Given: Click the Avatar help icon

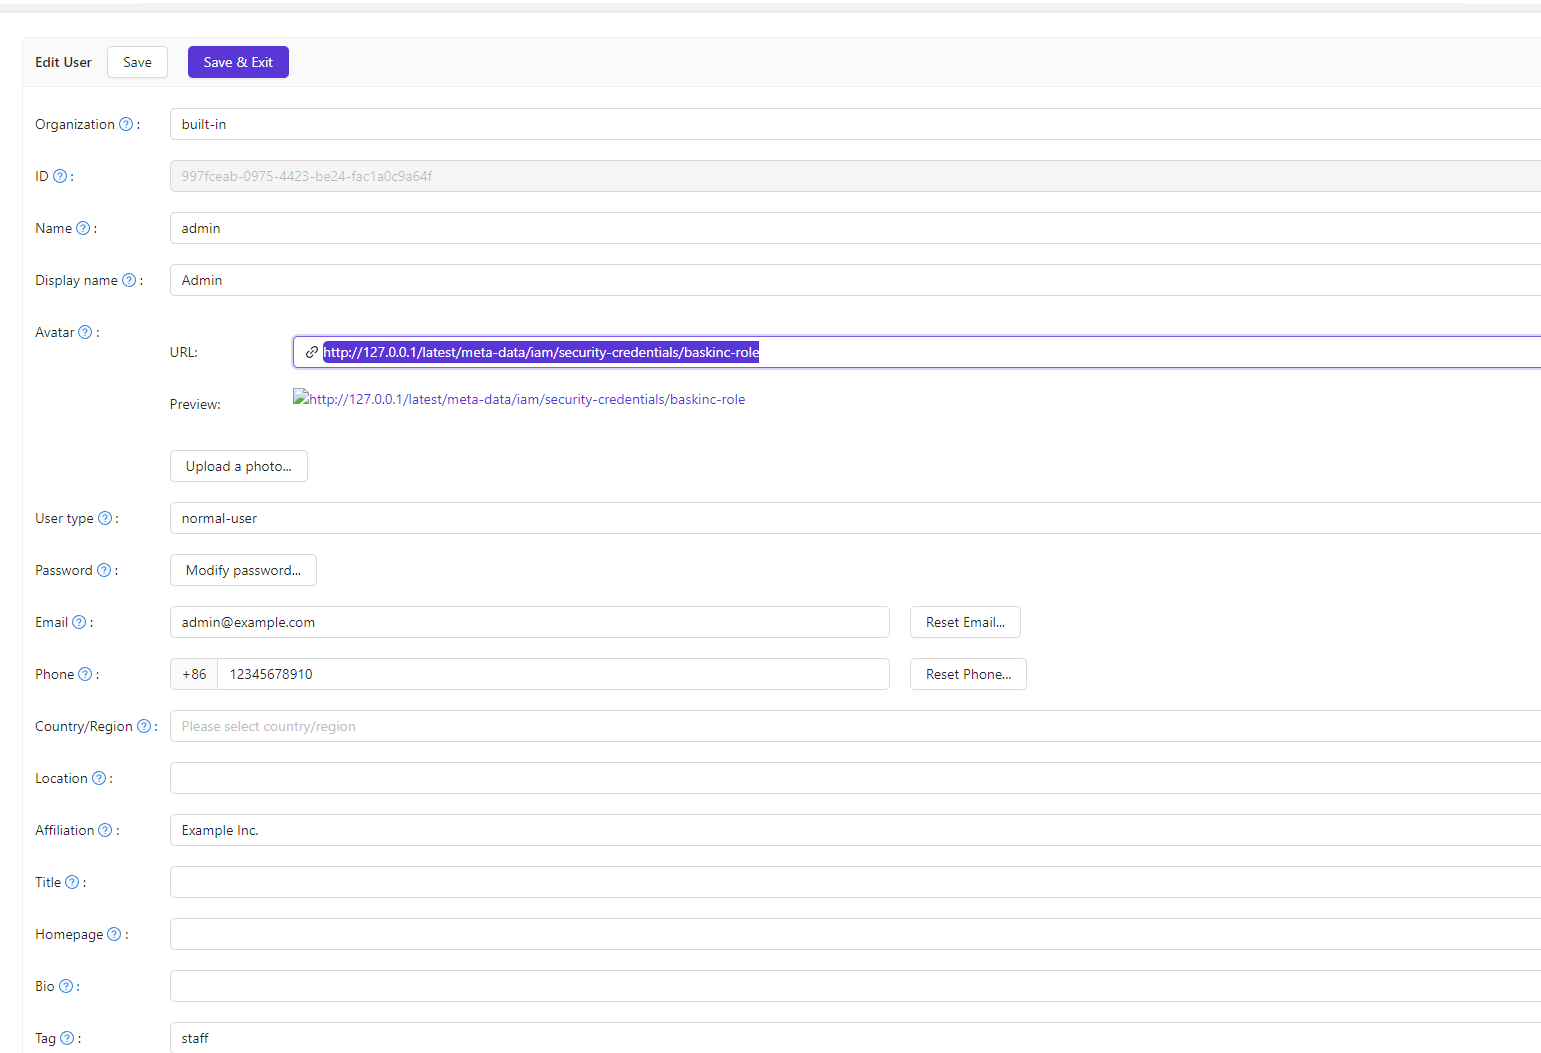Looking at the screenshot, I should (x=84, y=331).
